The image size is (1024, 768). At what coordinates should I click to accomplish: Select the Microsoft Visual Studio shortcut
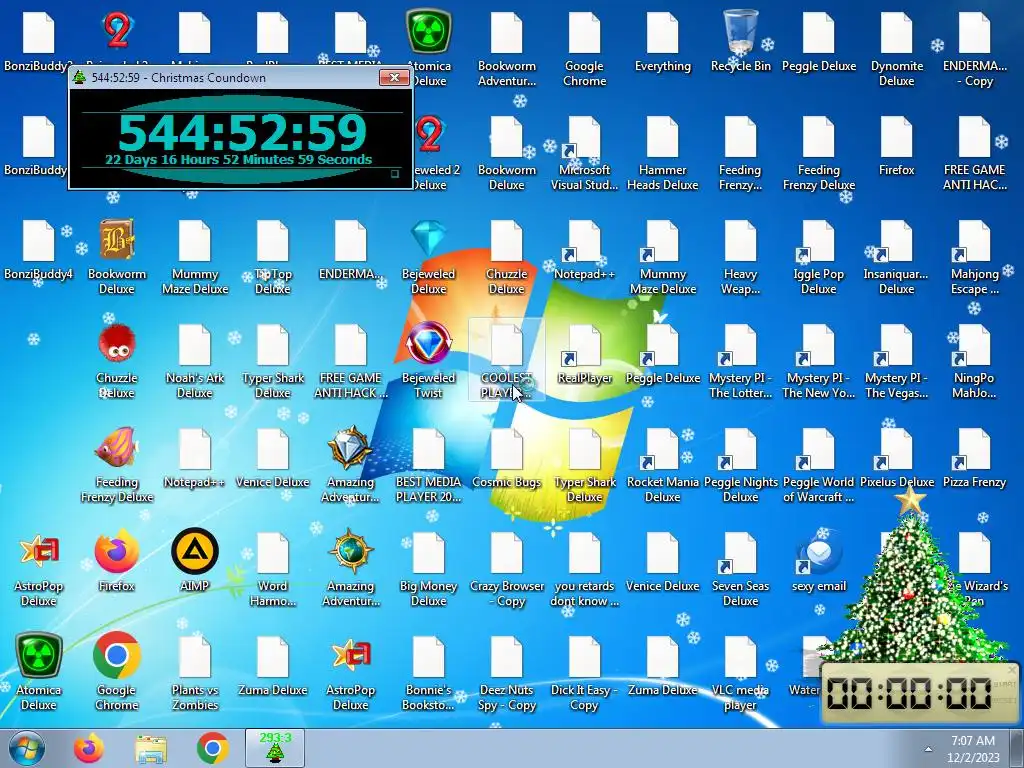tap(584, 153)
